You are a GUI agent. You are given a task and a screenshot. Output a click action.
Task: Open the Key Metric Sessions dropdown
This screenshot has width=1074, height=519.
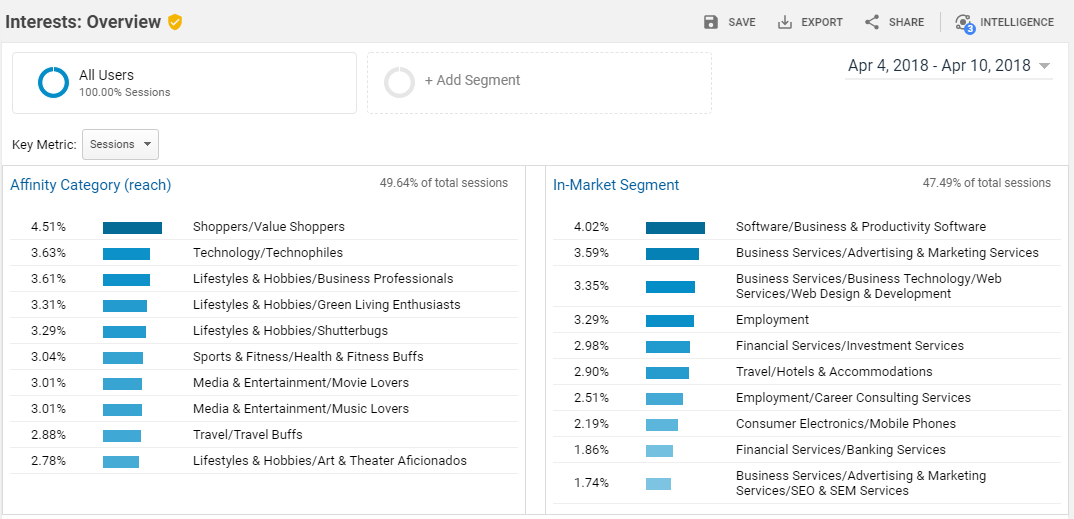pyautogui.click(x=120, y=144)
